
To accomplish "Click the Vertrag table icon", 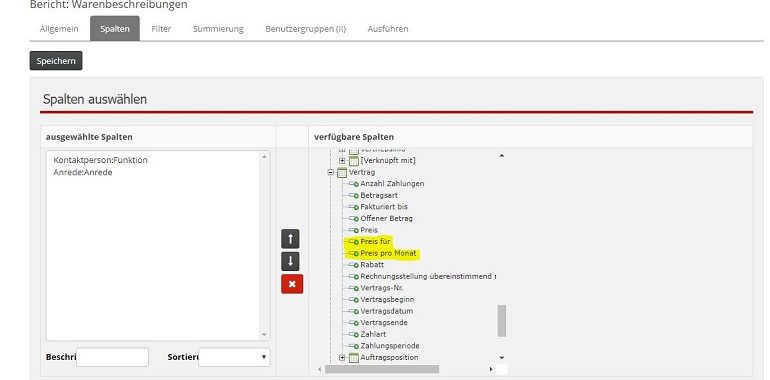I will (342, 172).
